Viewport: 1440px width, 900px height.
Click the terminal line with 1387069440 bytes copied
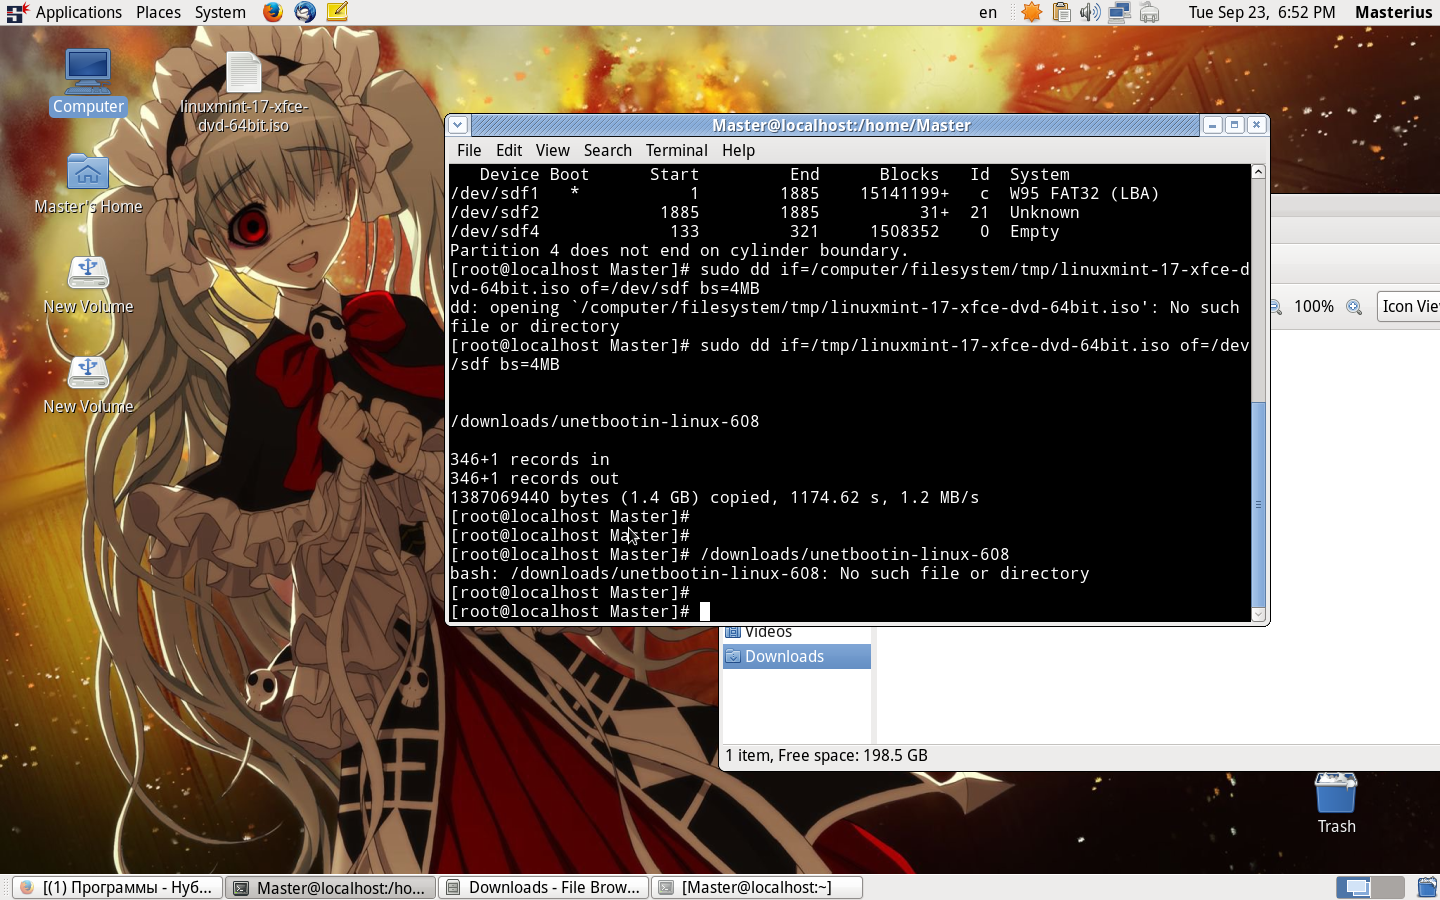[714, 497]
